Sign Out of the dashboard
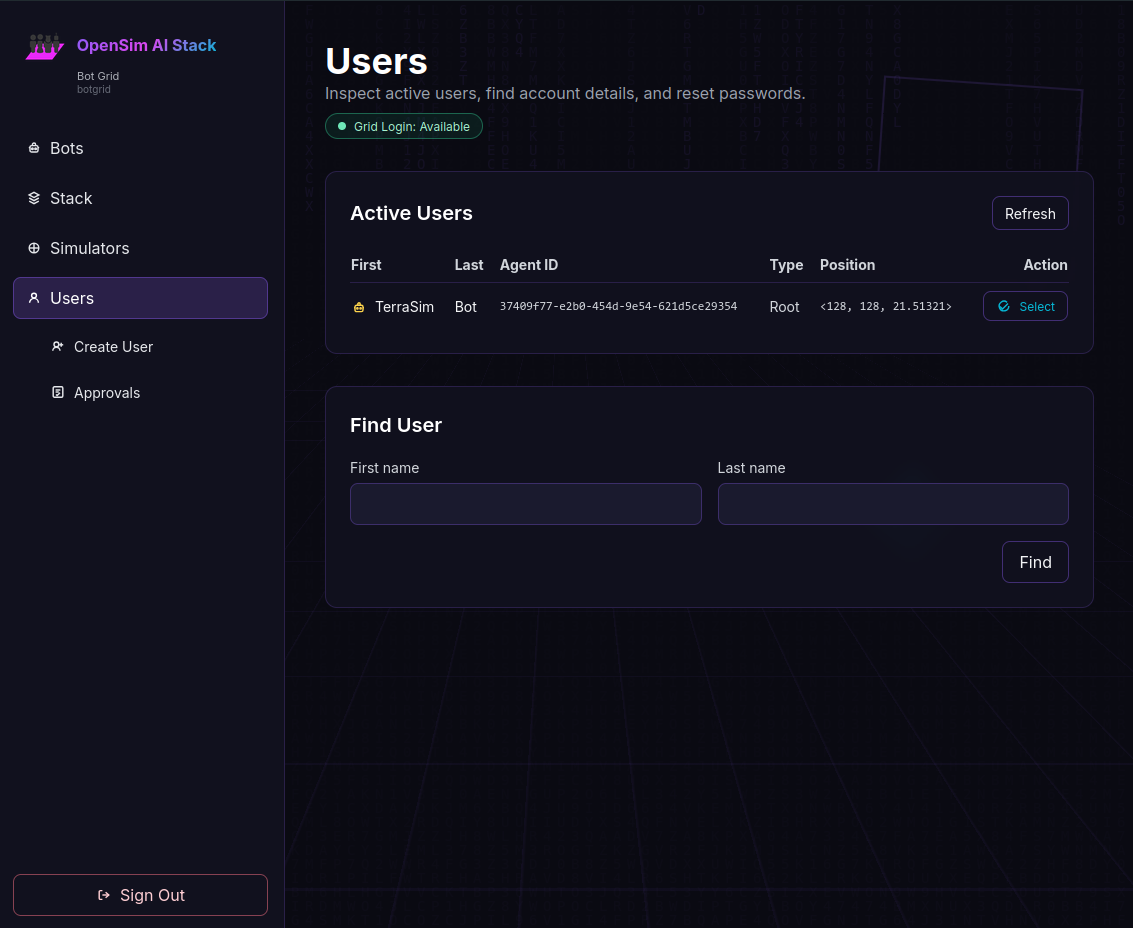The image size is (1133, 928). pos(140,895)
